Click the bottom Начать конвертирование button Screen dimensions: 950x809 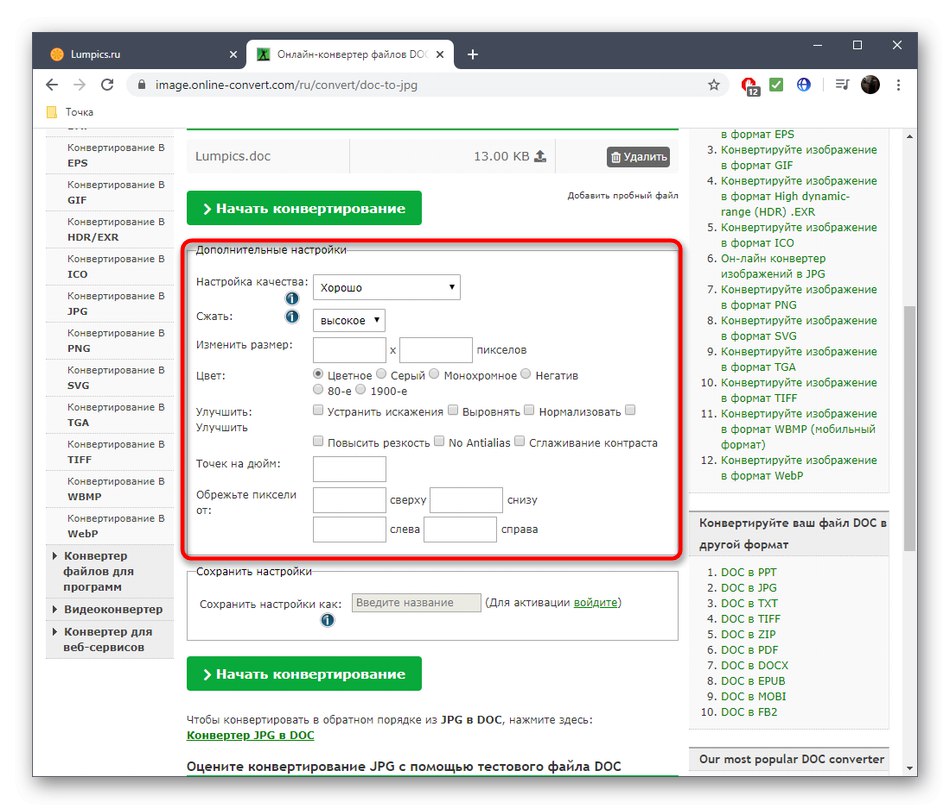[x=304, y=674]
